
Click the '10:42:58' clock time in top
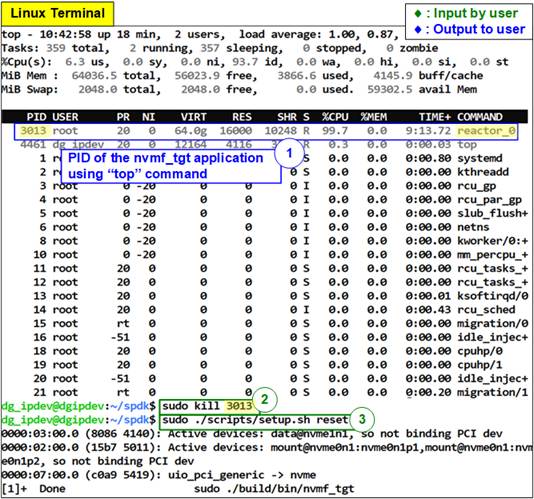65,34
